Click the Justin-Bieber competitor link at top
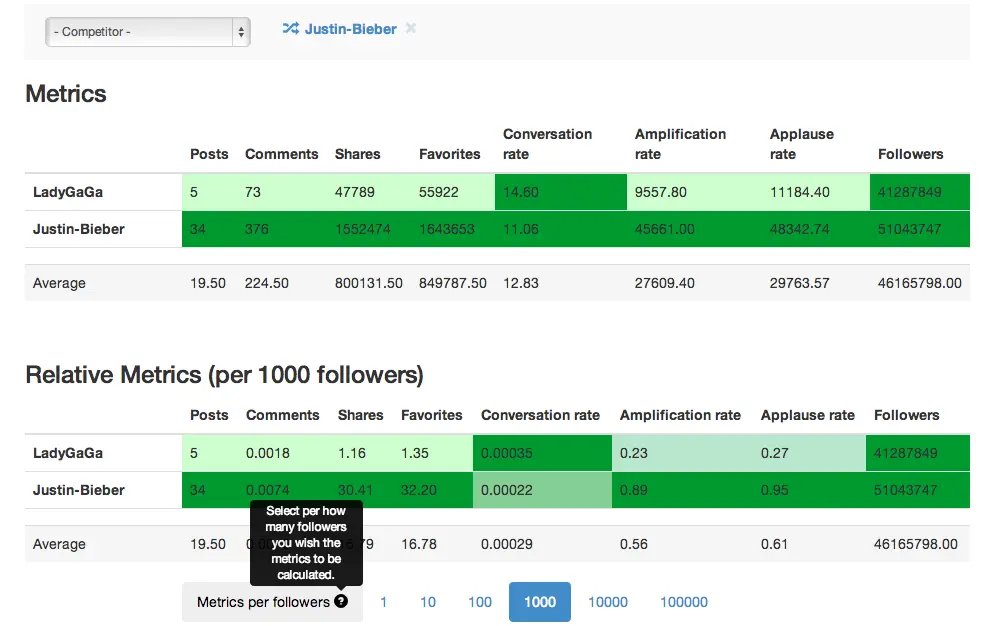This screenshot has width=1003, height=626. click(x=350, y=29)
